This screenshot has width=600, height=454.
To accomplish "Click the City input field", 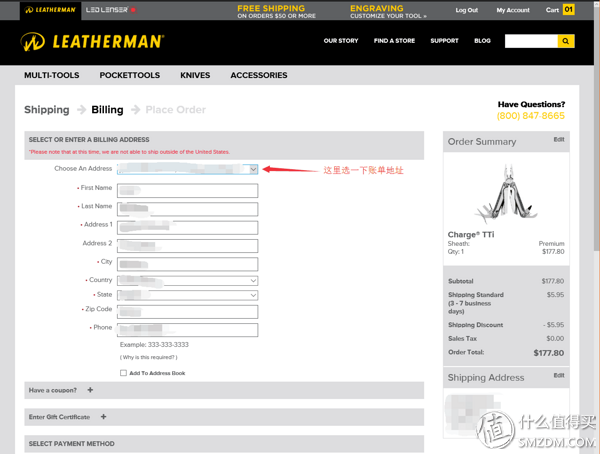I will tap(188, 264).
